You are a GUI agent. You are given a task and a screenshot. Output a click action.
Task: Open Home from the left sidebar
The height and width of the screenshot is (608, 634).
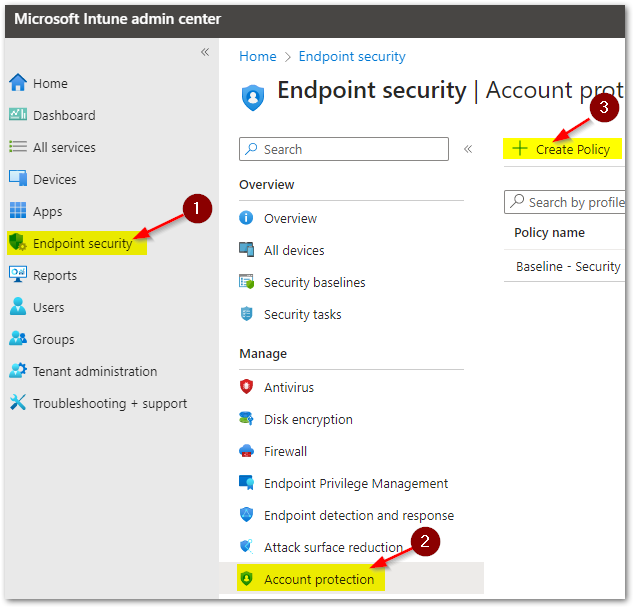(50, 83)
